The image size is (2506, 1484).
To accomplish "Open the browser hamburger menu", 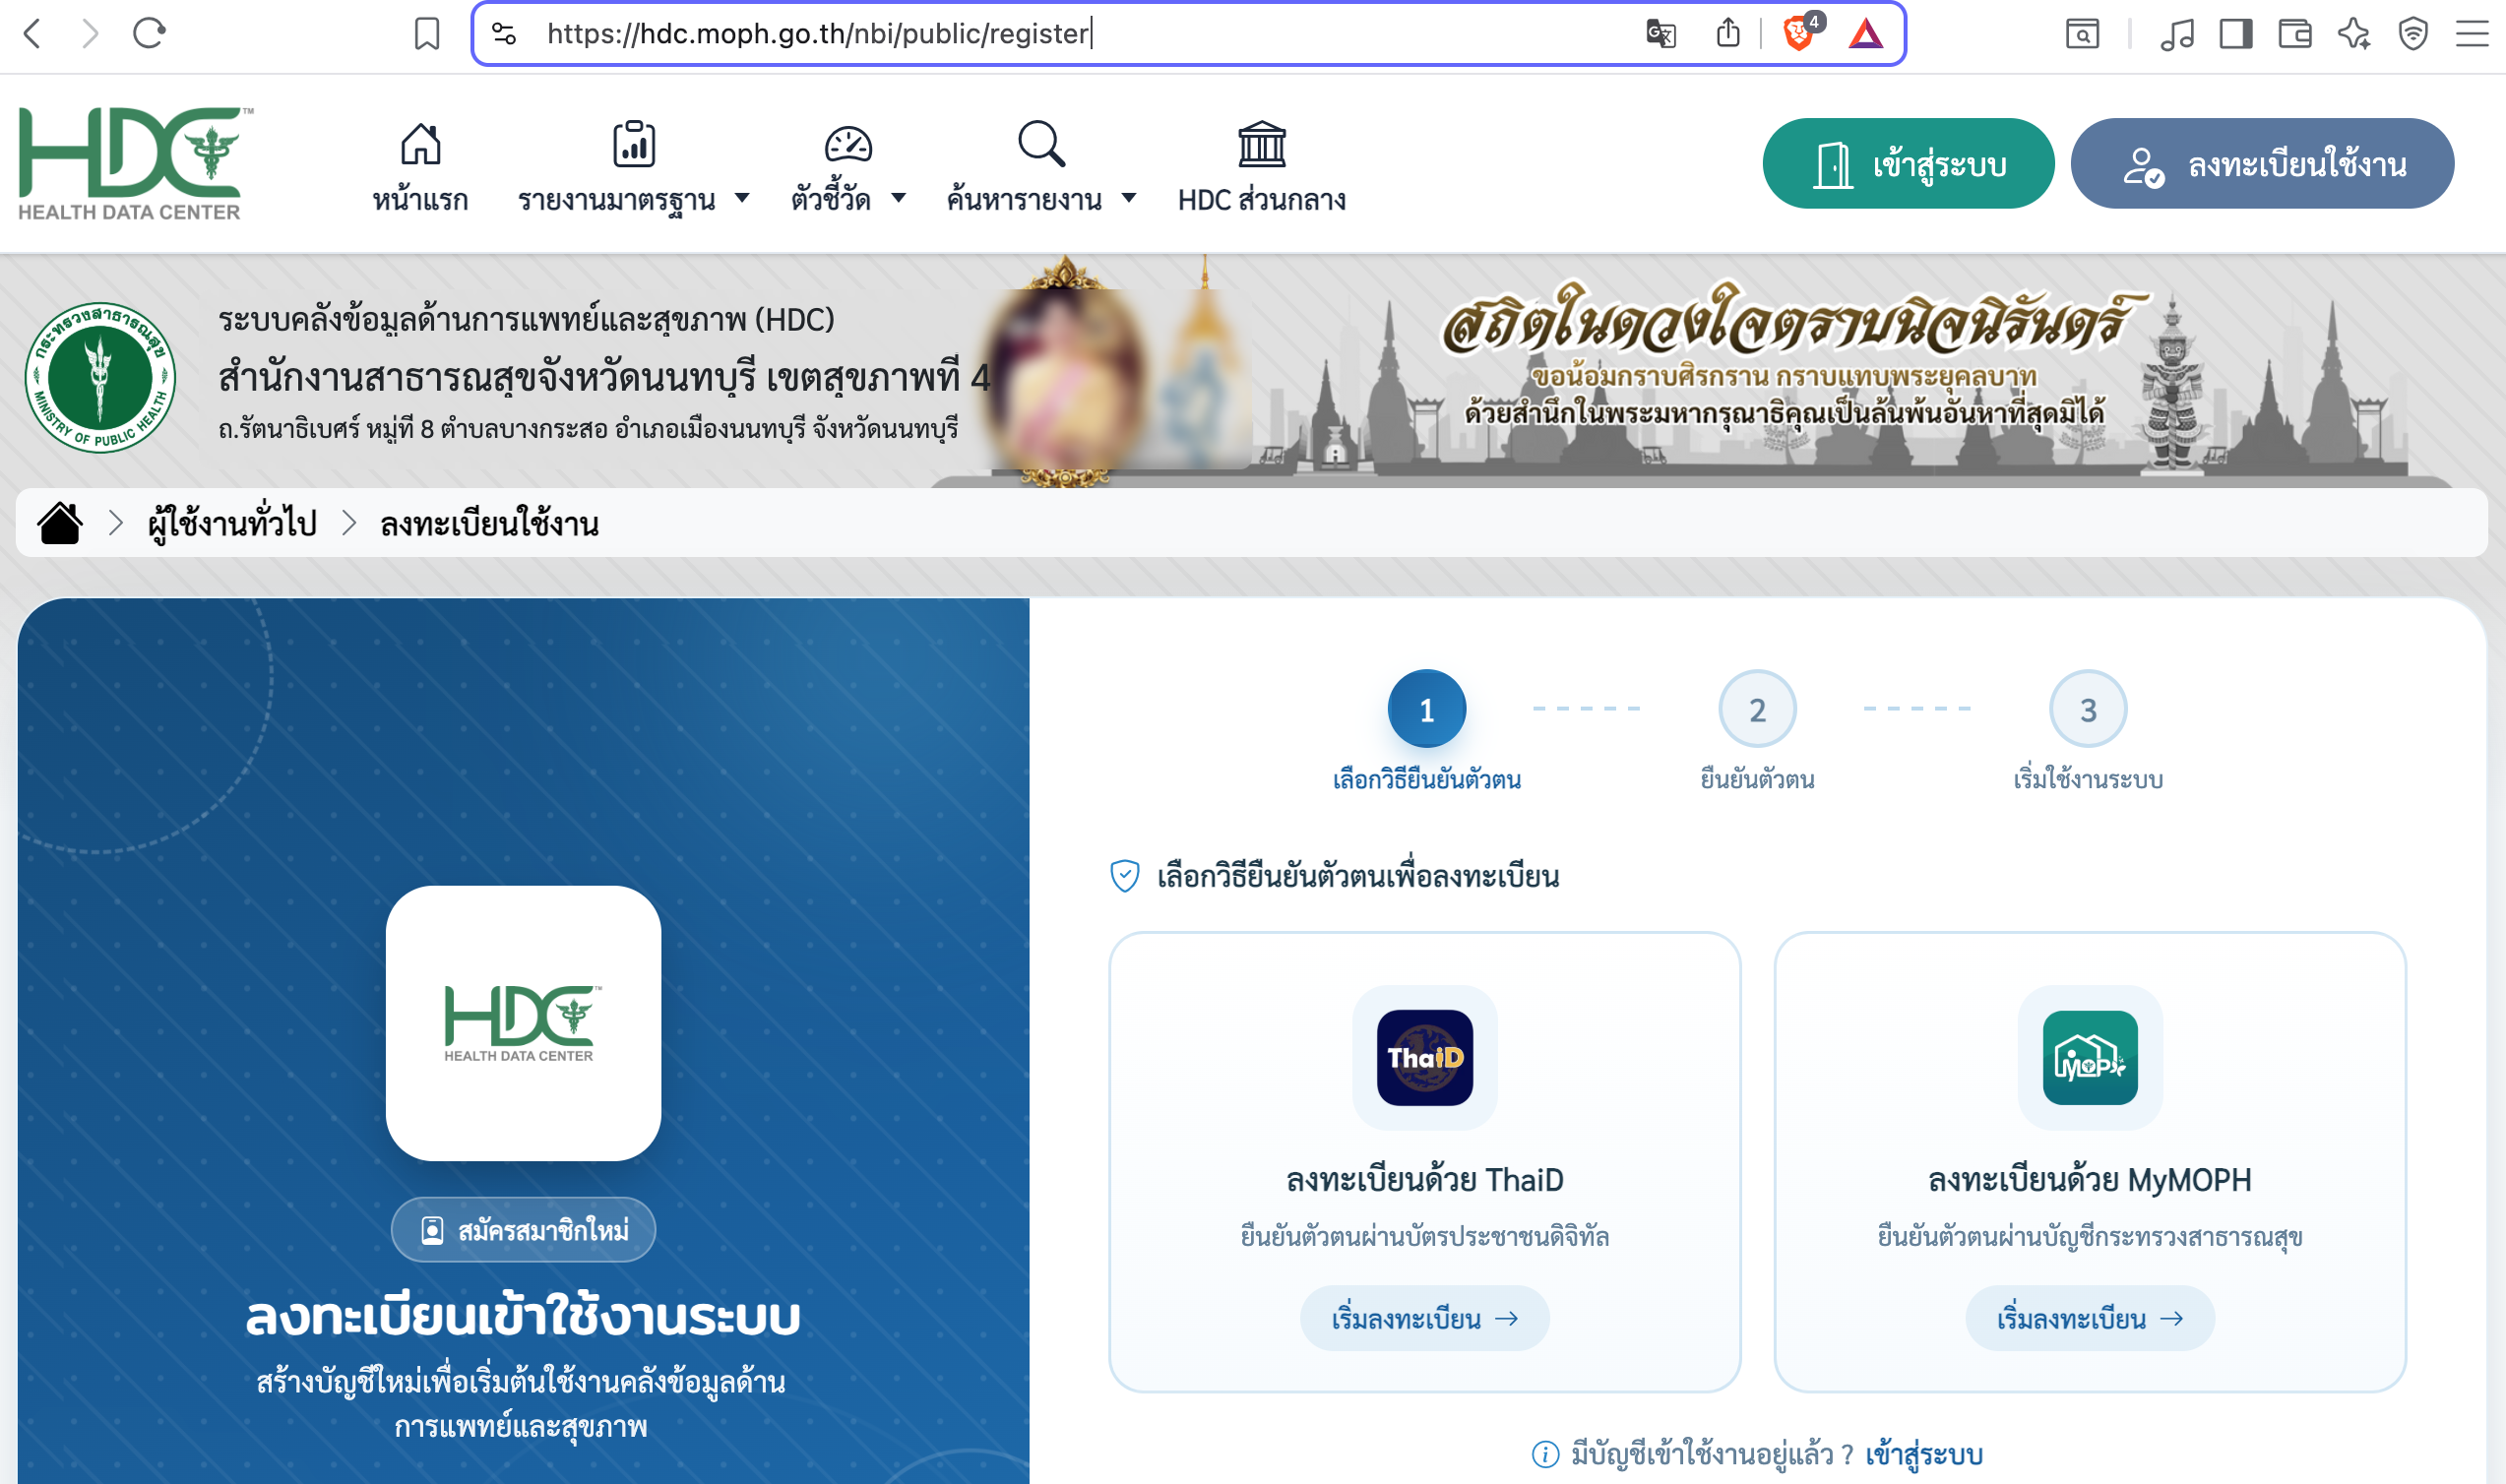I will point(2472,34).
